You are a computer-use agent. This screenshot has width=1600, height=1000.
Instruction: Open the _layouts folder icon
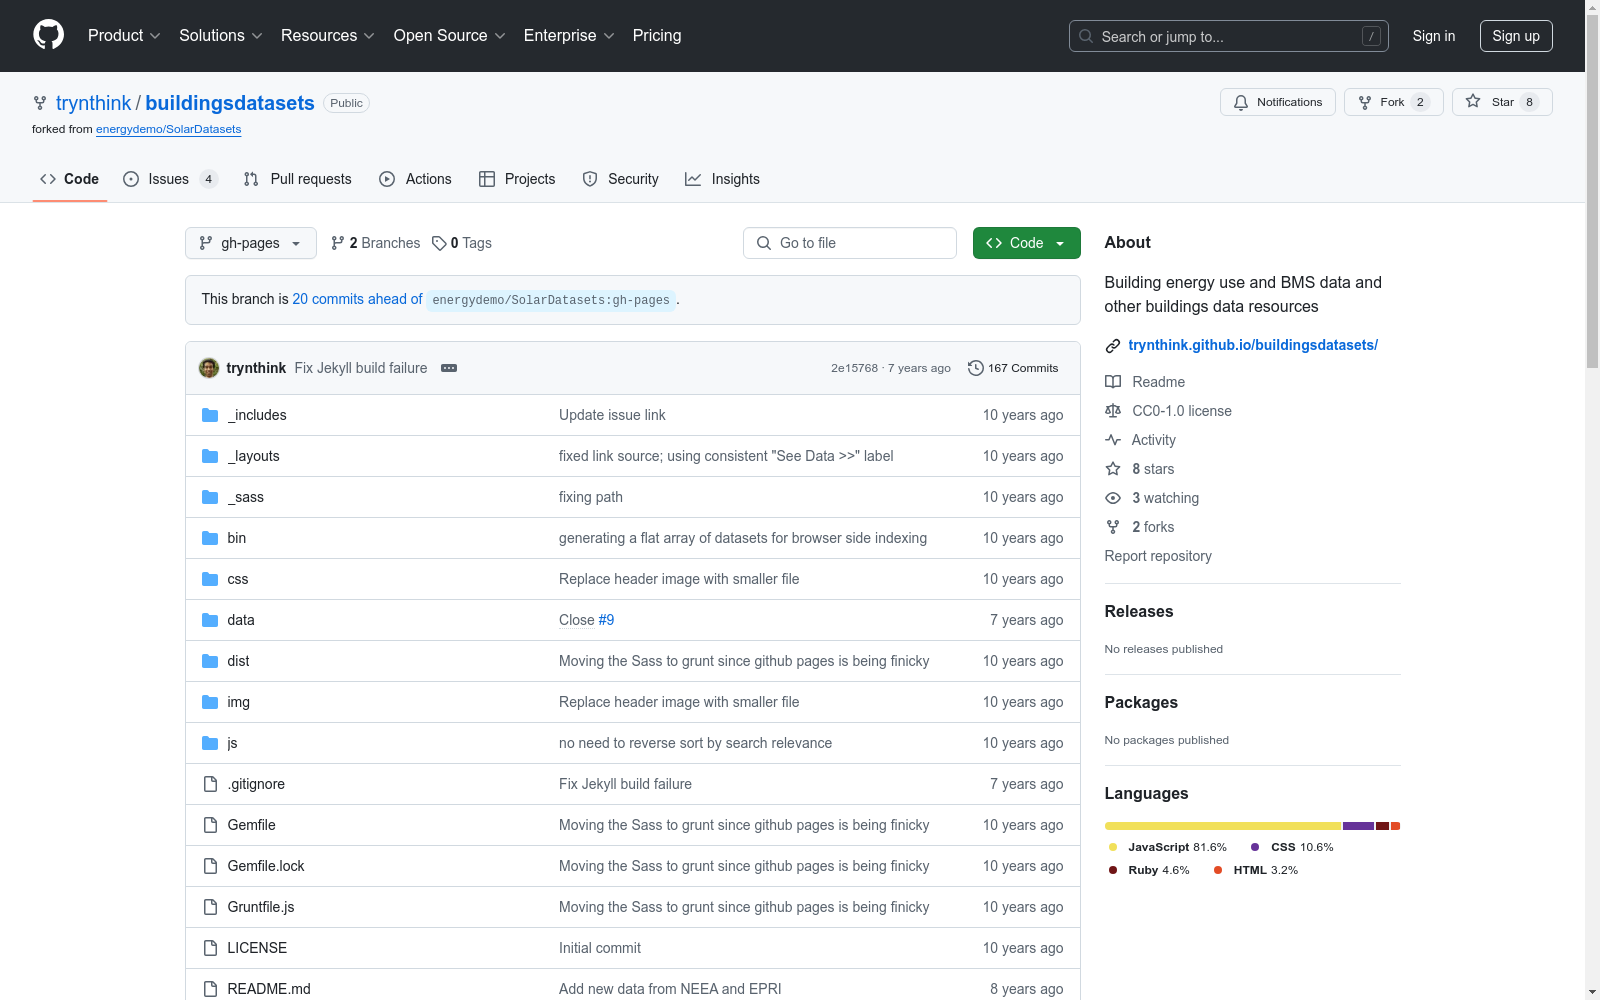tap(210, 456)
